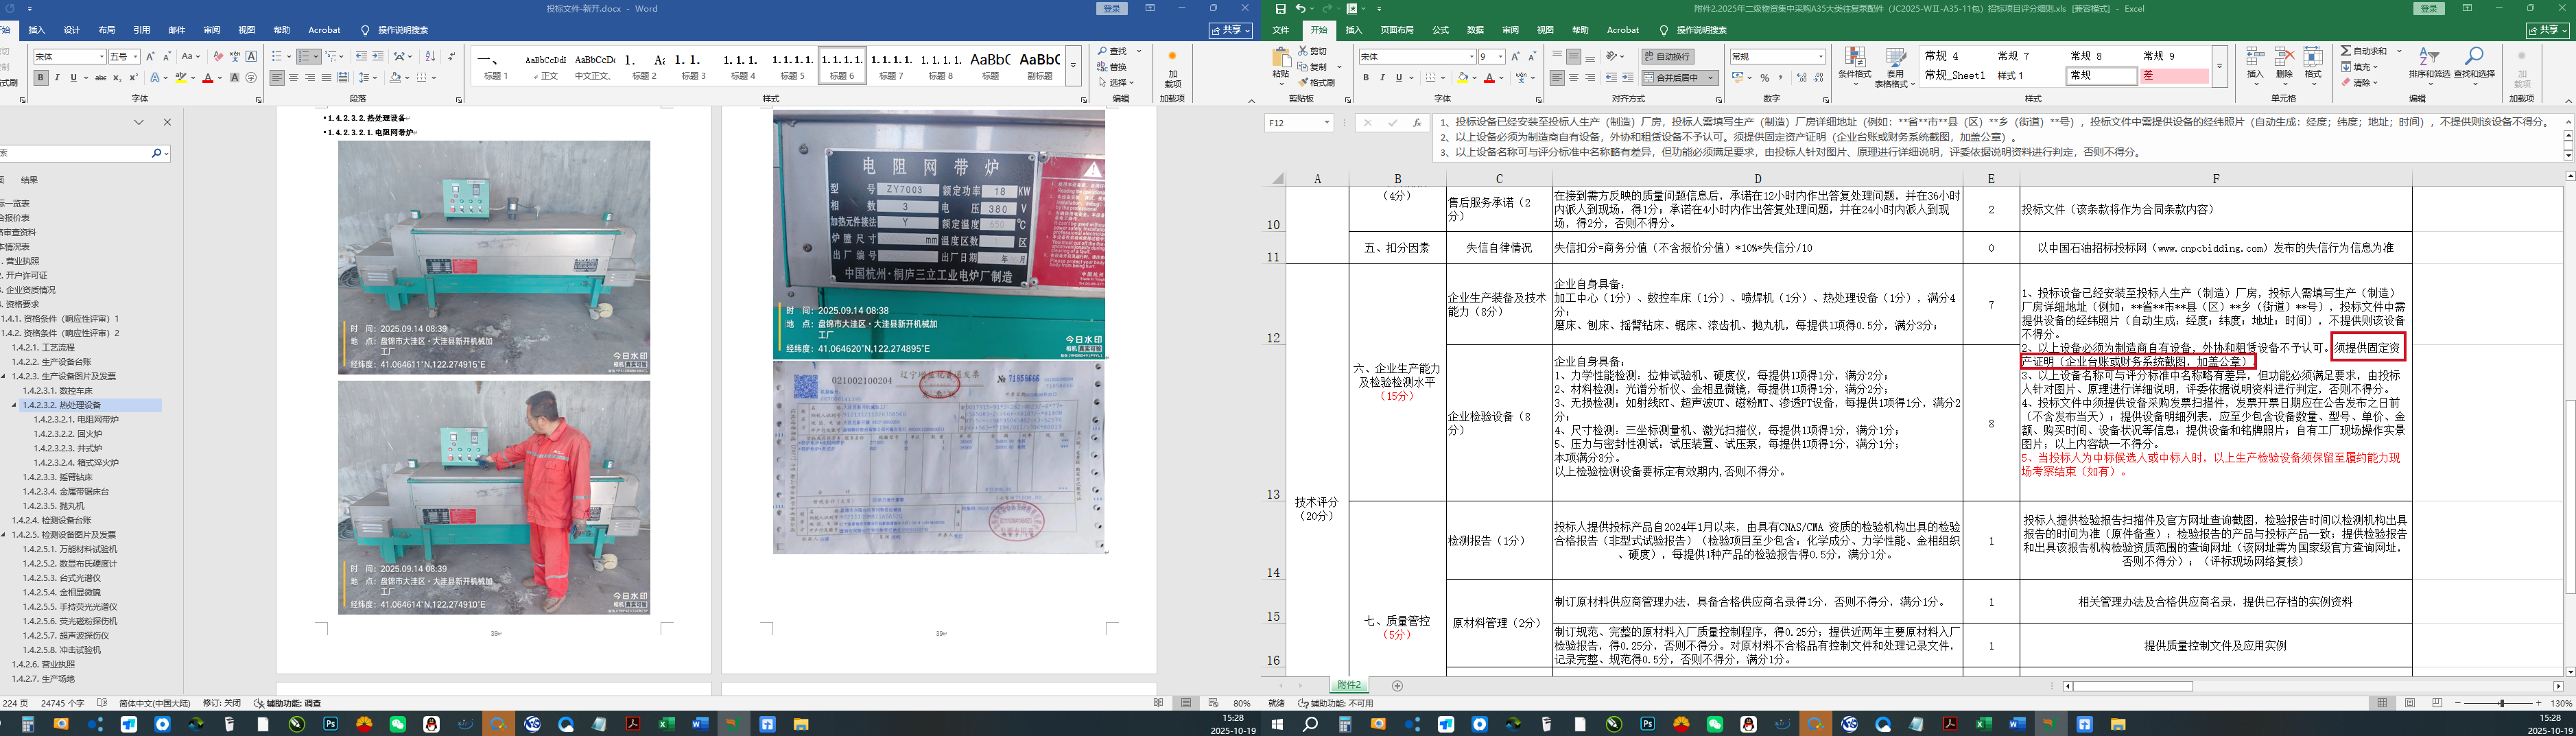
Task: Click Excel percent style icon
Action: click(1765, 78)
